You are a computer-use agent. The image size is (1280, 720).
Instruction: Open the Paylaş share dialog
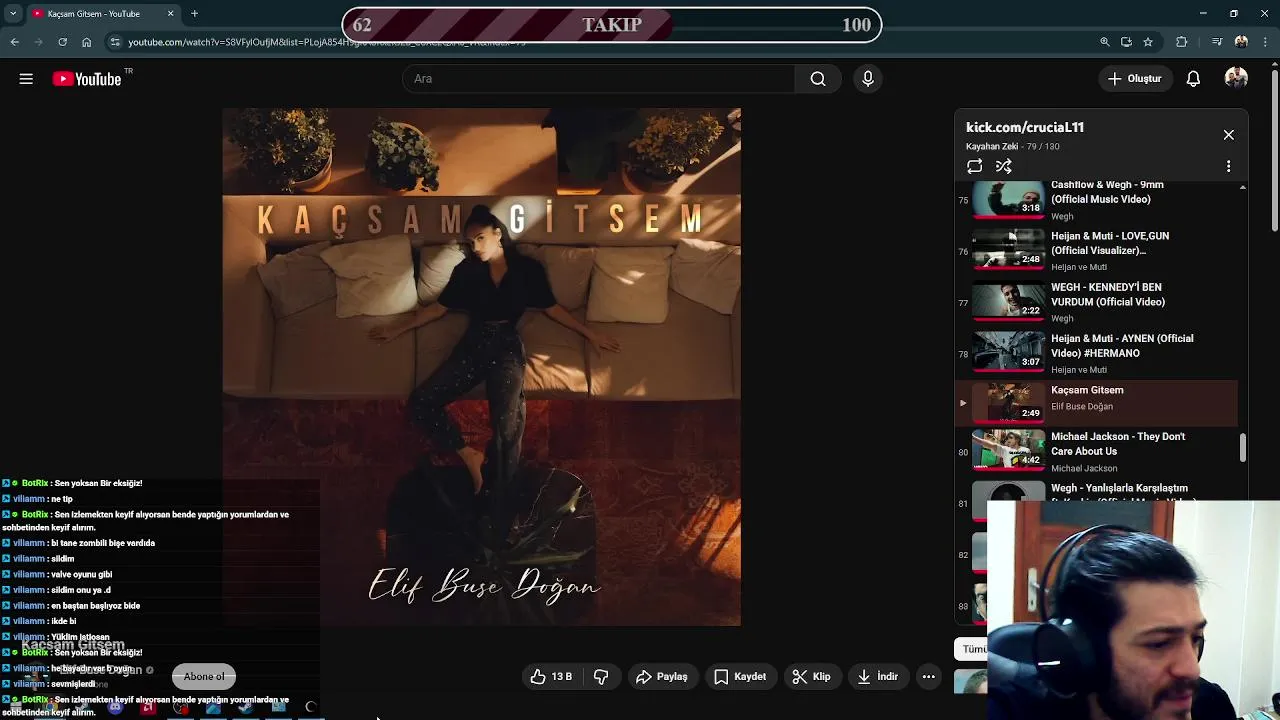[662, 677]
